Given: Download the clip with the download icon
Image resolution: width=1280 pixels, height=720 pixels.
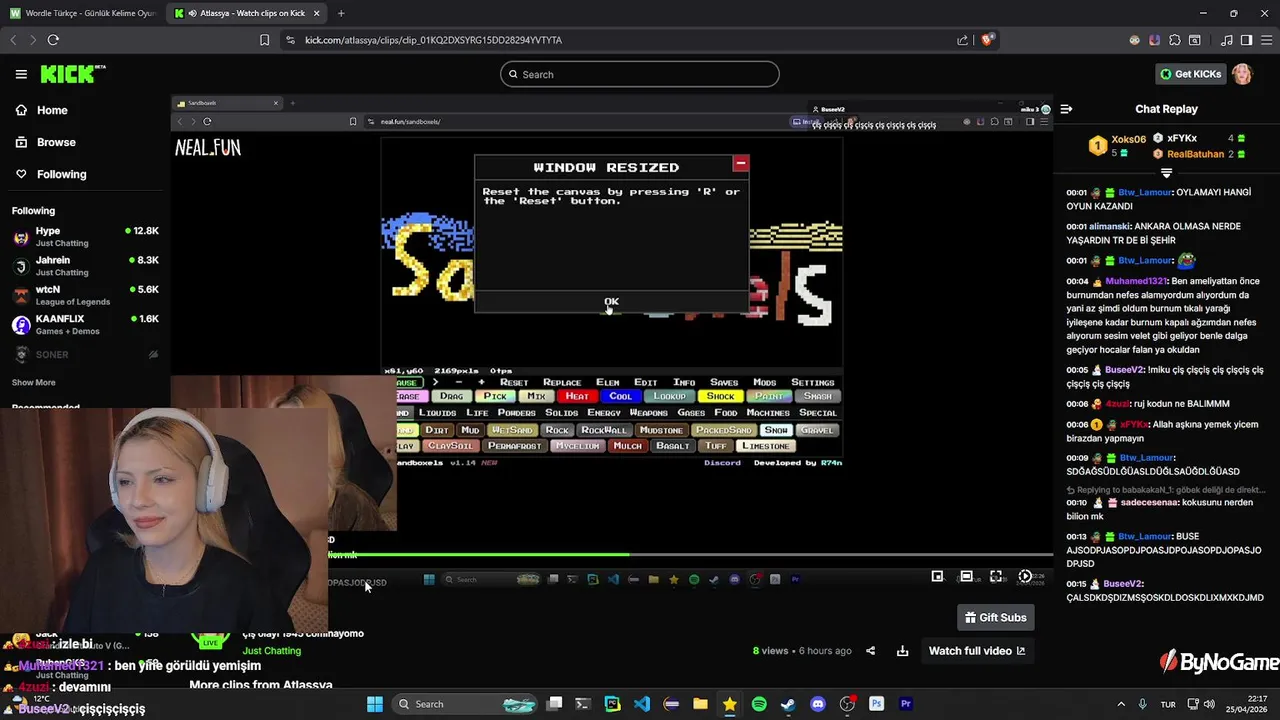Looking at the screenshot, I should [x=902, y=651].
